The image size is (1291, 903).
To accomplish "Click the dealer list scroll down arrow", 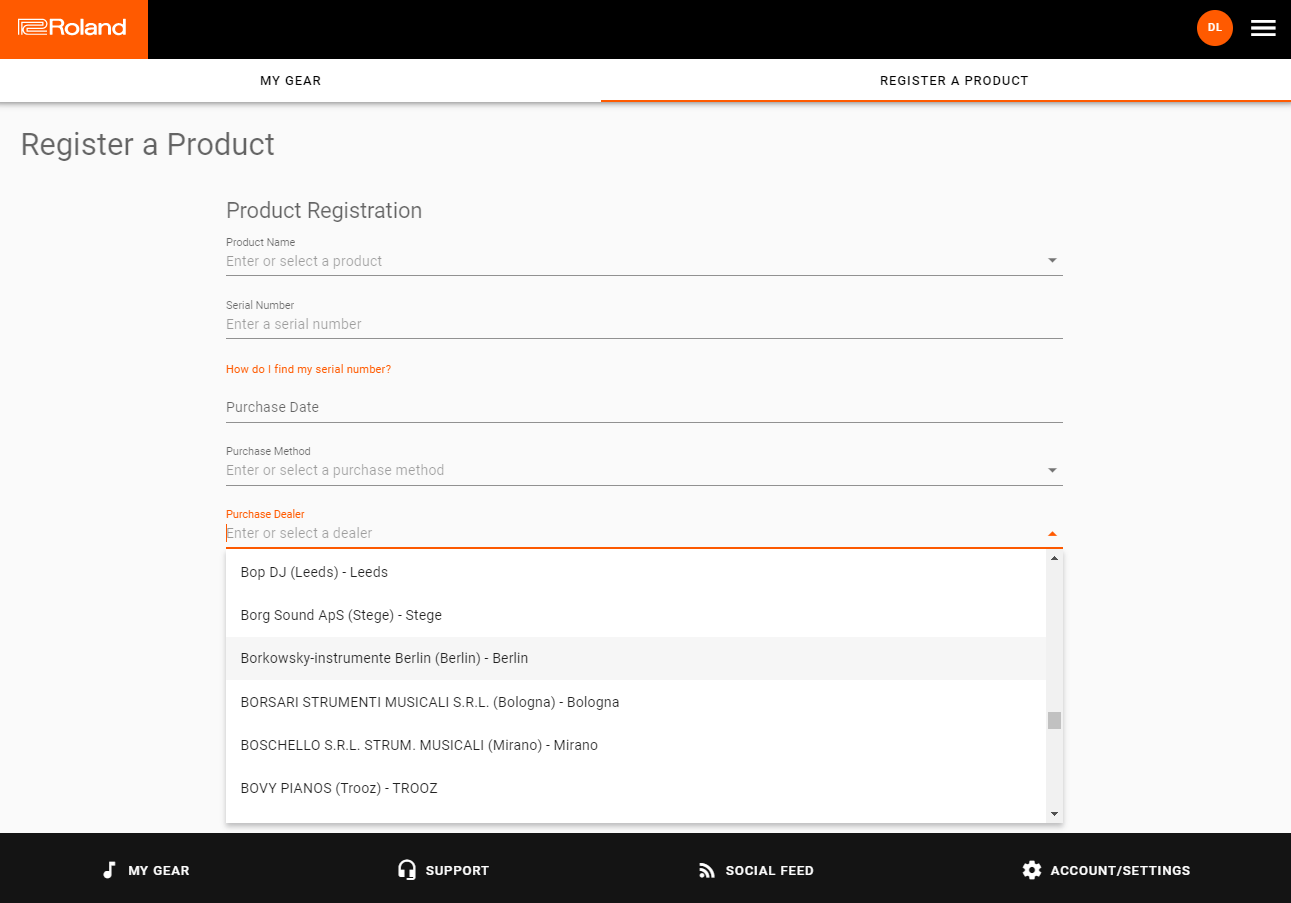I will pyautogui.click(x=1054, y=814).
